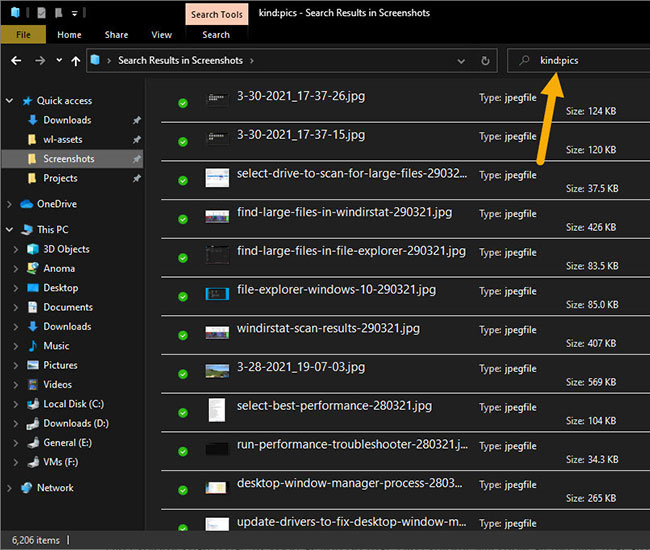The width and height of the screenshot is (650, 550).
Task: Open the File menu
Action: [23, 35]
